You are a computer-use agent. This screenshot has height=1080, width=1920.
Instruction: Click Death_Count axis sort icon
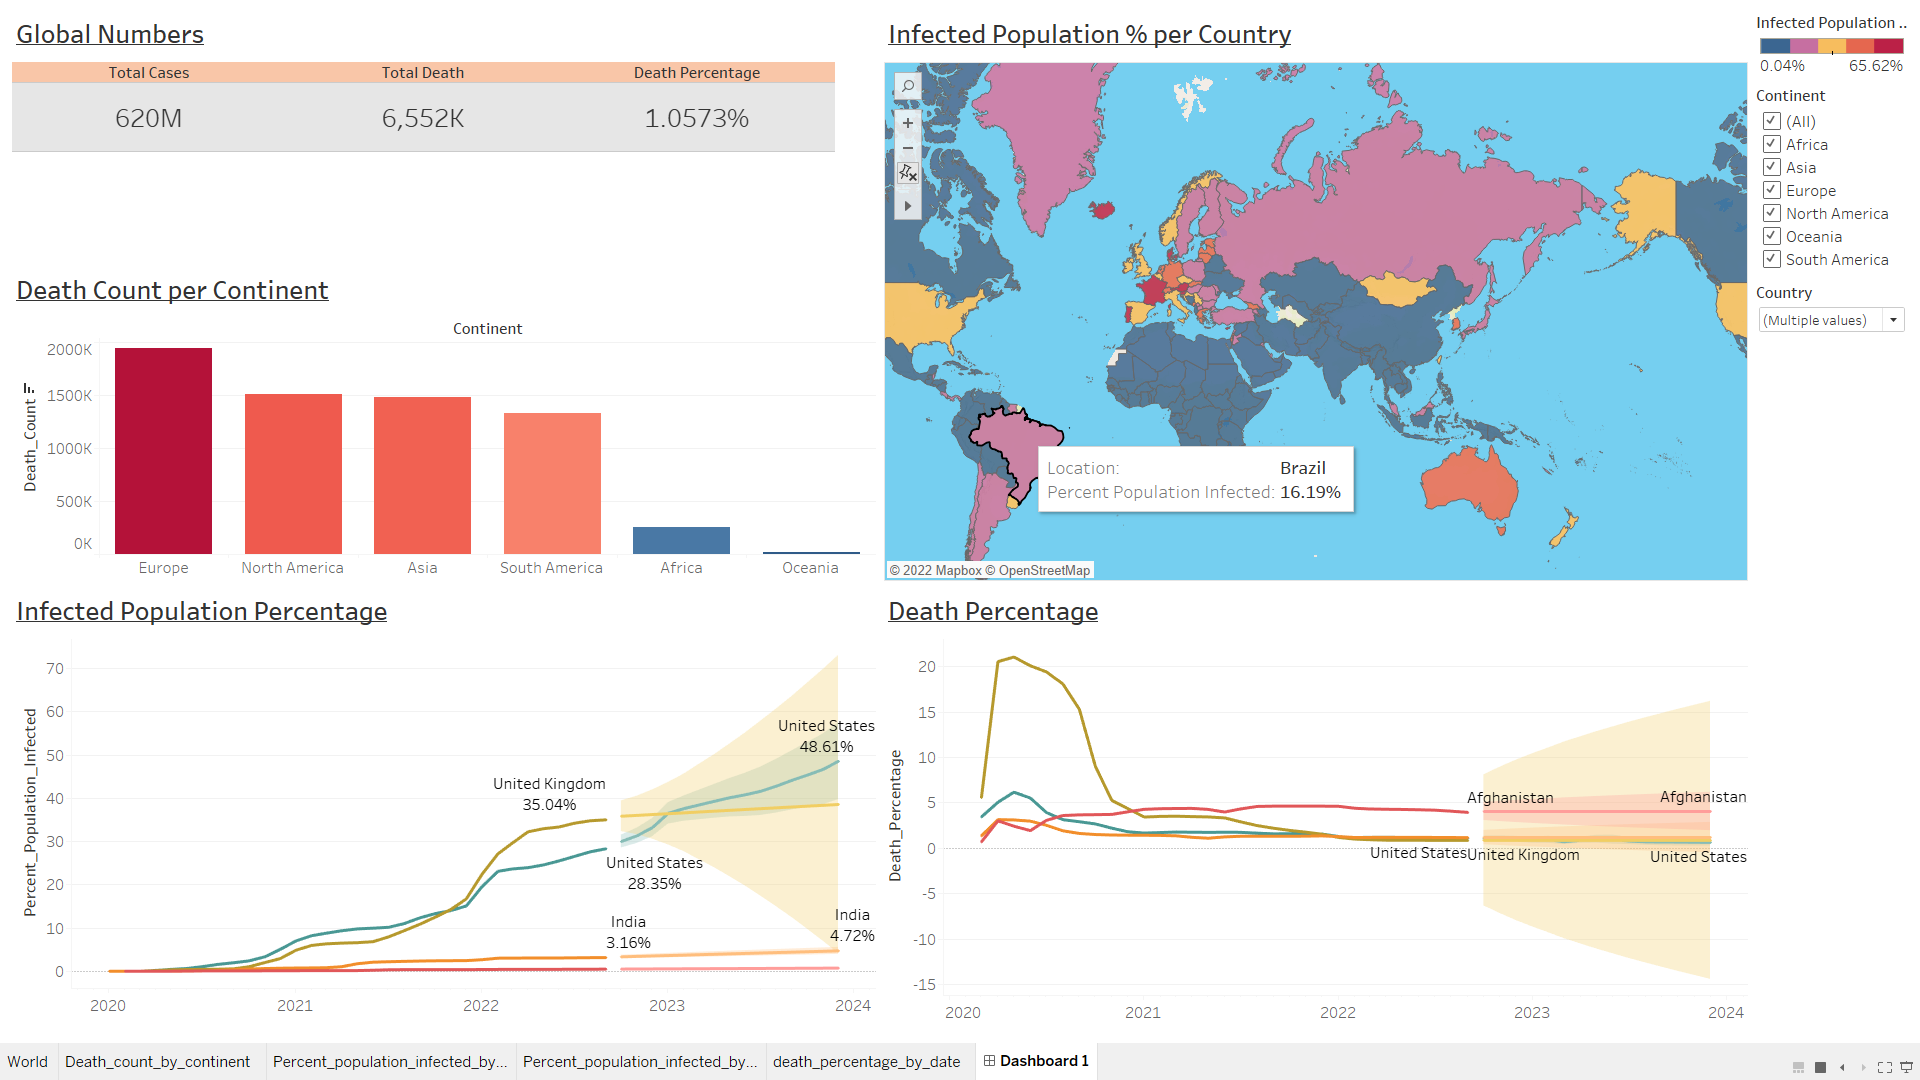[29, 388]
